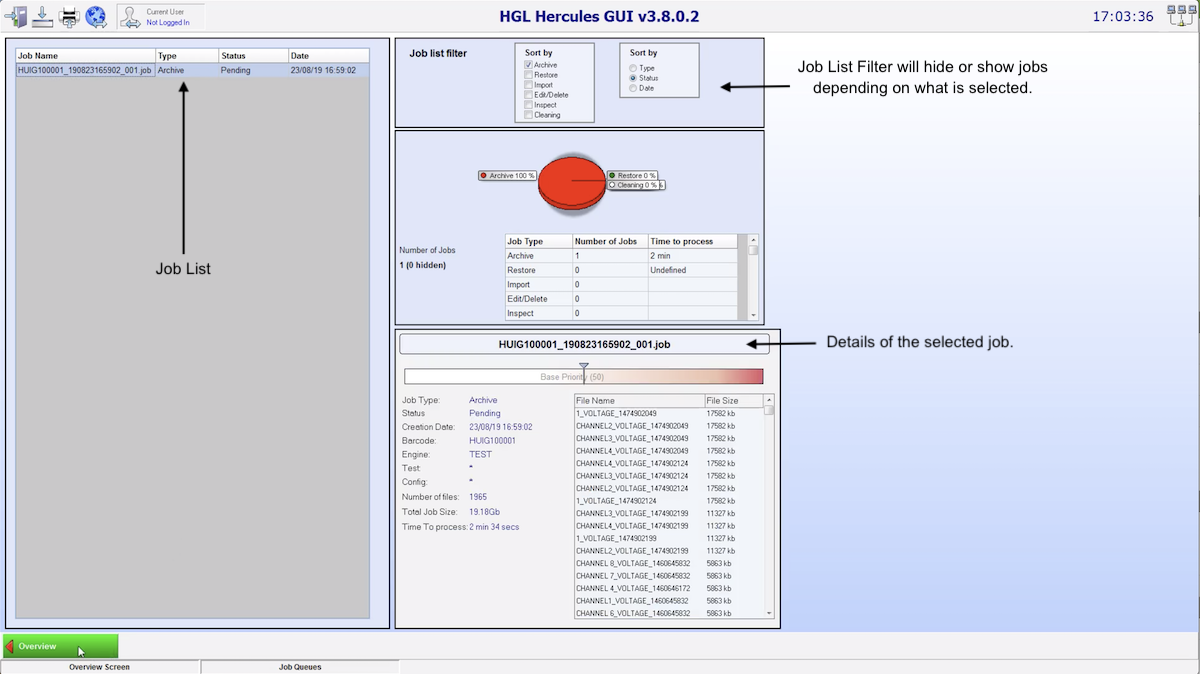Switch to the Job Queues tab
1200x674 pixels.
pos(300,667)
